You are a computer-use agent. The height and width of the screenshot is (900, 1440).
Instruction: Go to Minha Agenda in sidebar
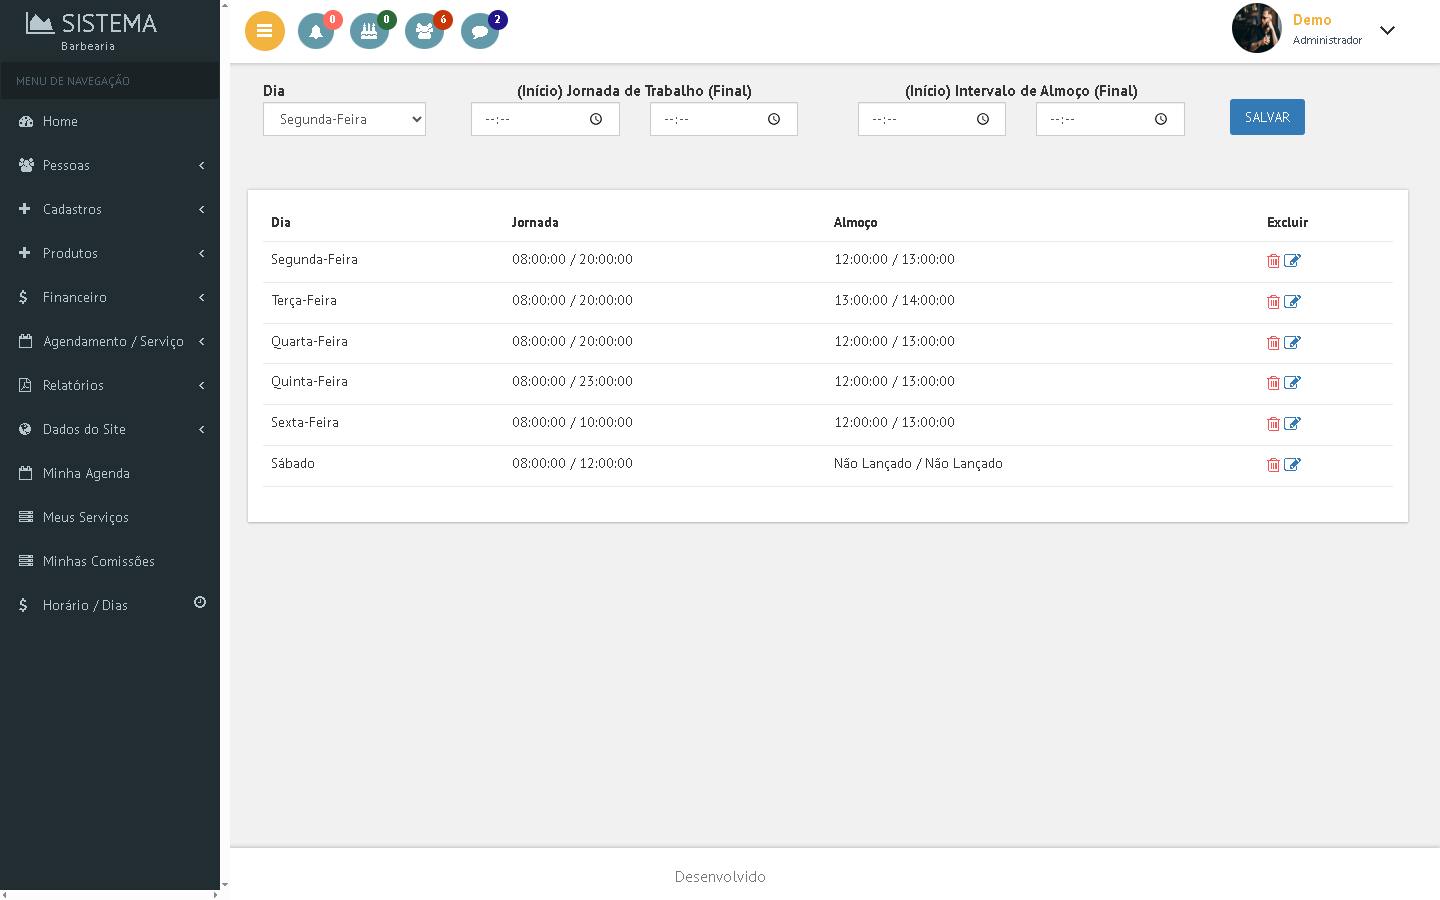point(86,473)
